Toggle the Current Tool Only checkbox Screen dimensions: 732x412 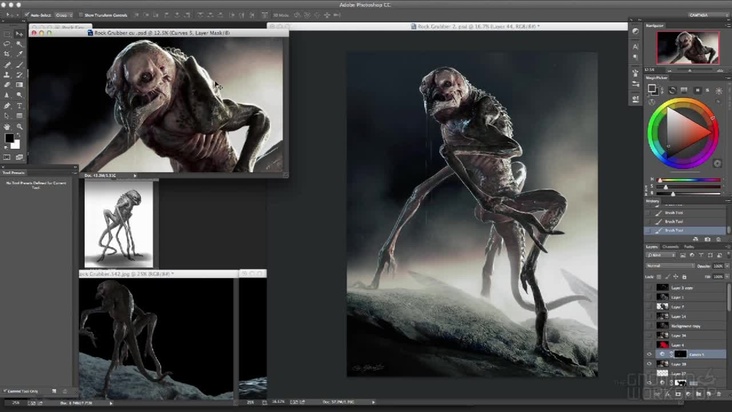(x=6, y=391)
